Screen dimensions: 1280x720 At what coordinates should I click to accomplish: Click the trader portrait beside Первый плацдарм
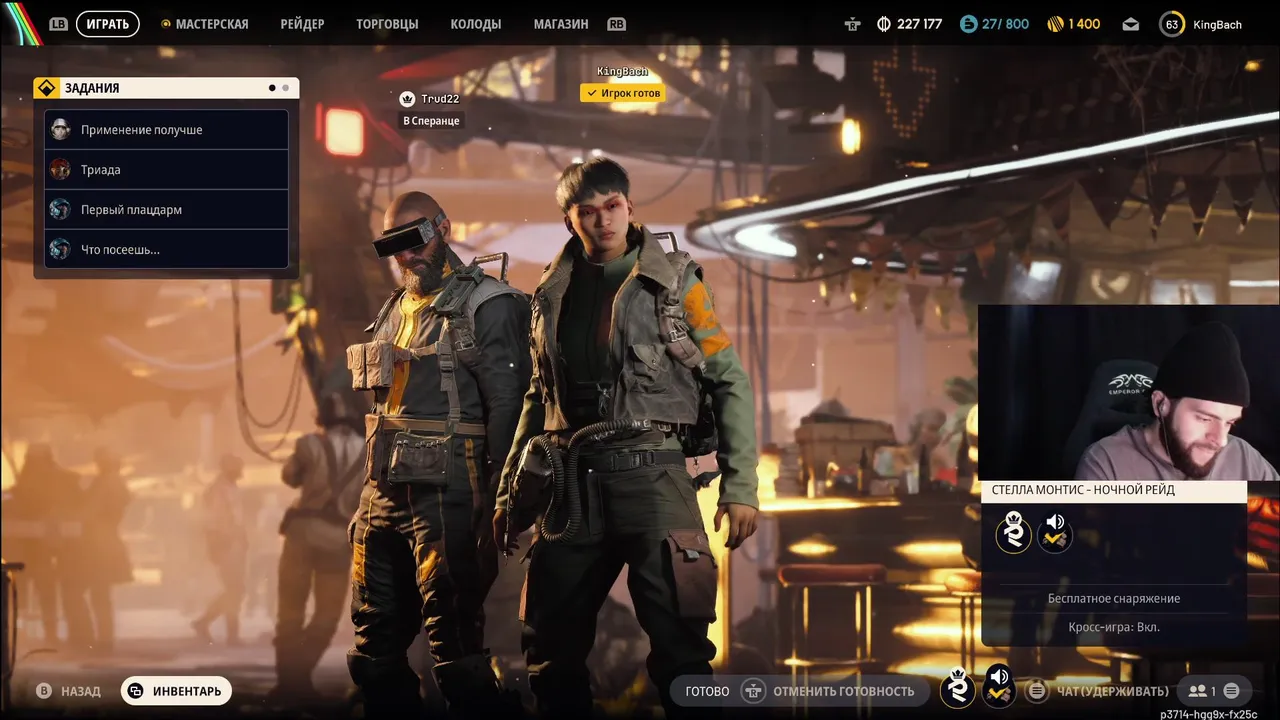61,209
